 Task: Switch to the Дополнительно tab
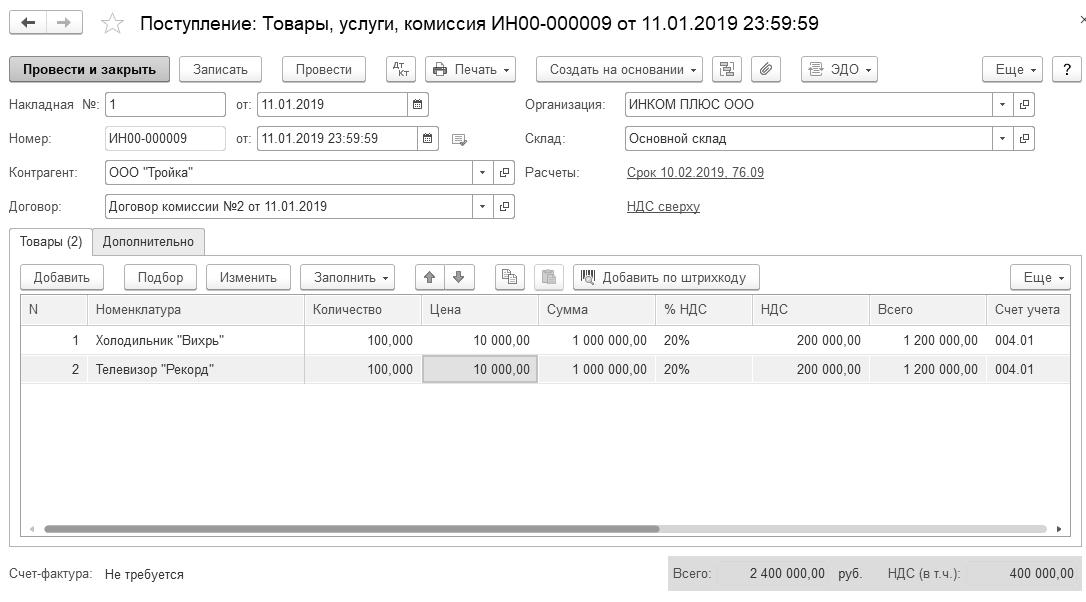(x=148, y=242)
